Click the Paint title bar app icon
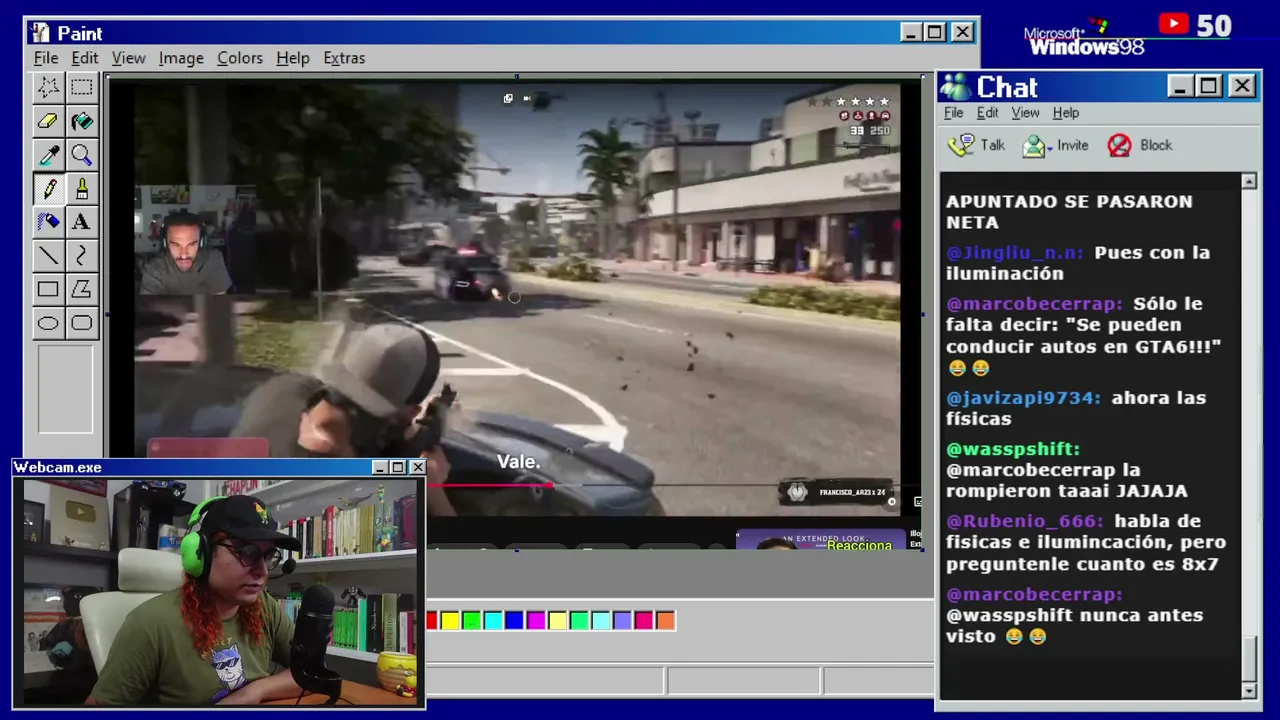 pos(39,33)
